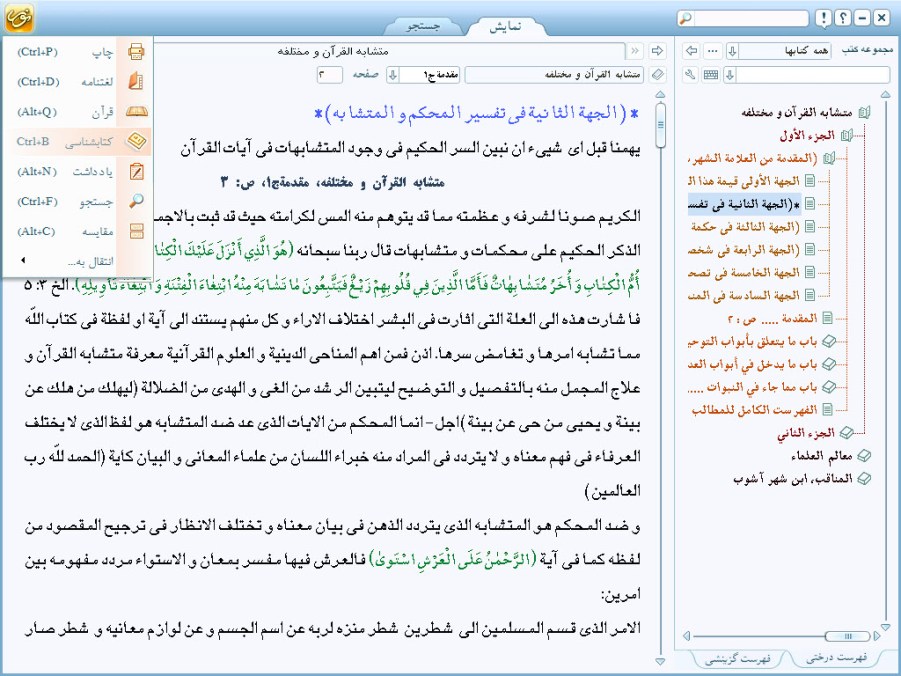Click the wrench settings icon

pos(691,75)
